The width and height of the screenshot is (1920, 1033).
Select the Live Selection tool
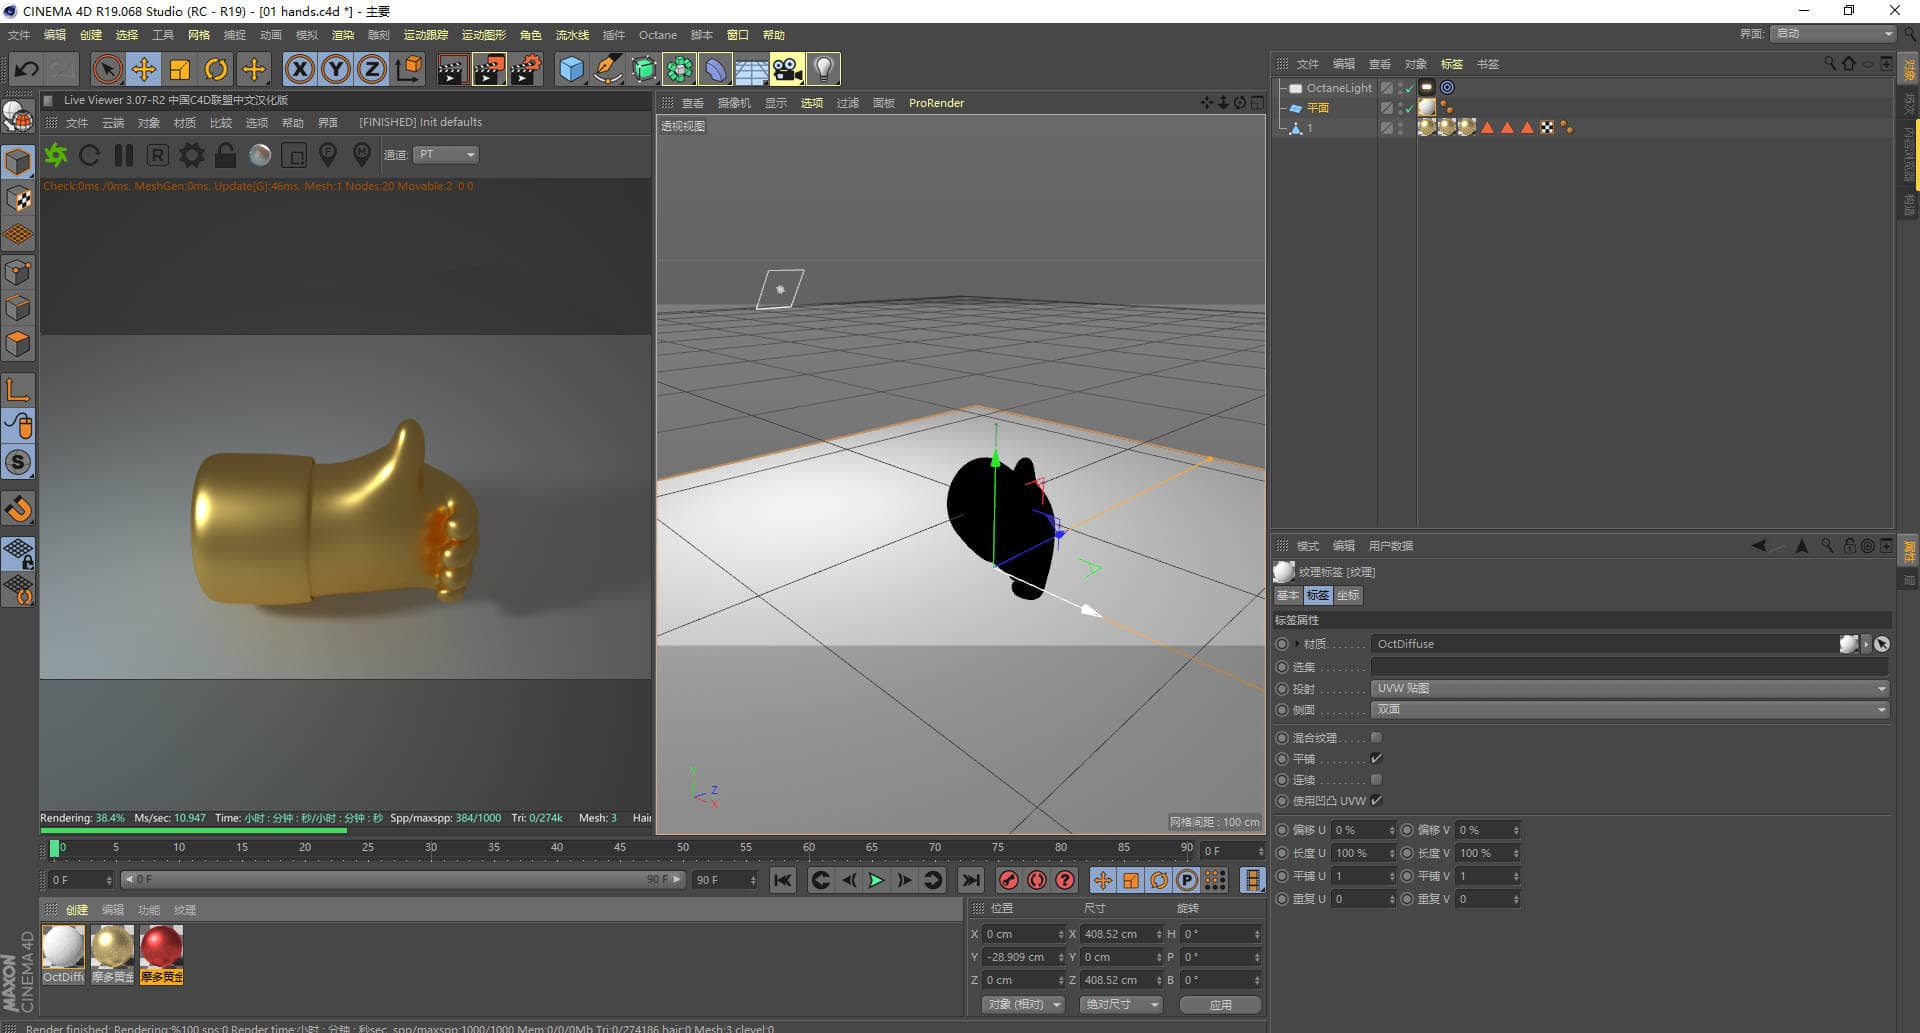[x=107, y=69]
